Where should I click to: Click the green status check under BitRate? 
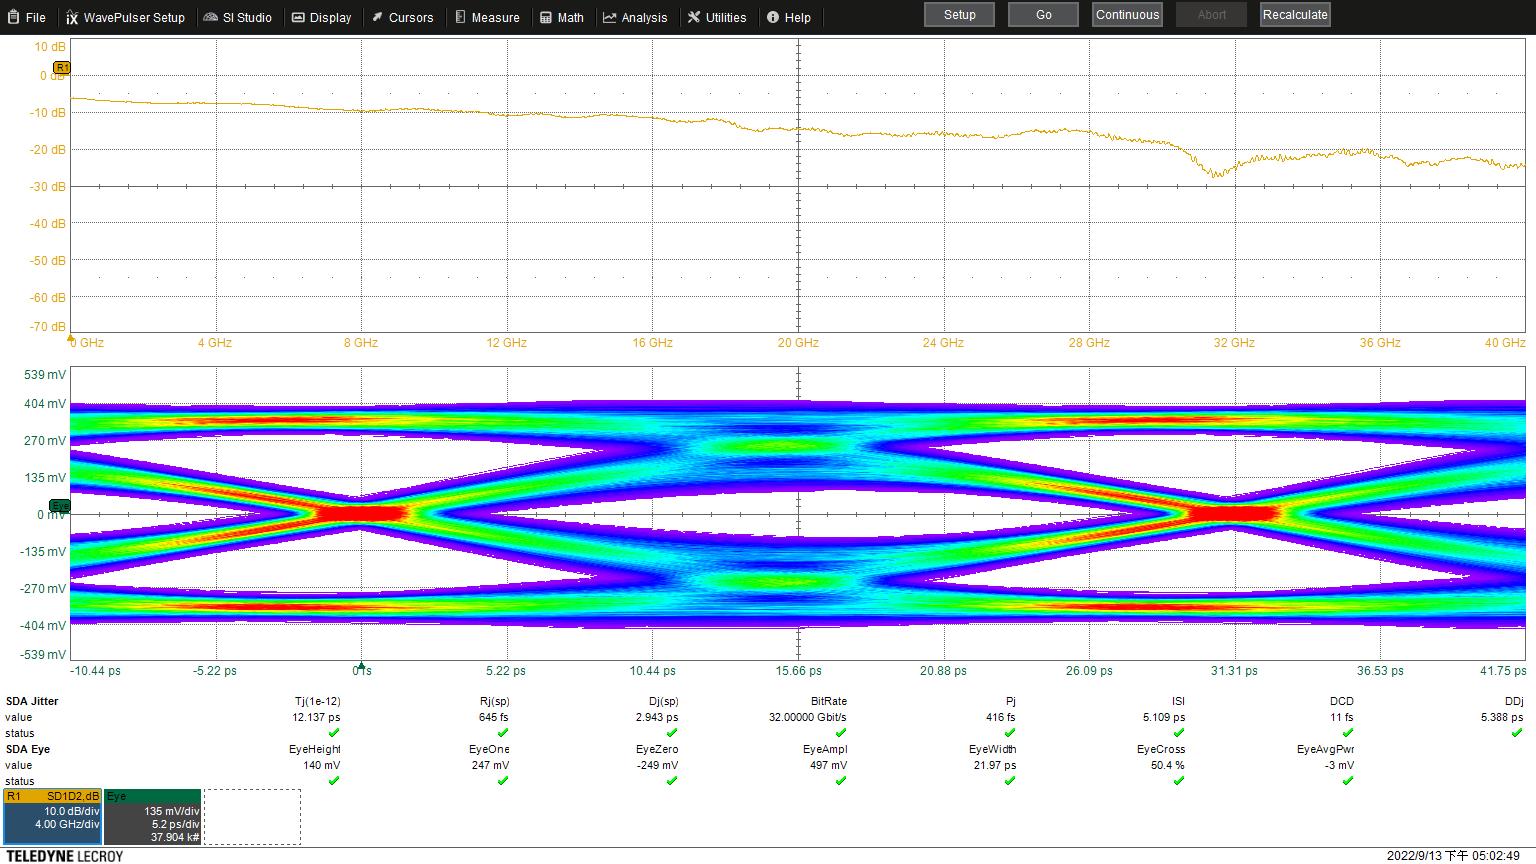pyautogui.click(x=841, y=733)
